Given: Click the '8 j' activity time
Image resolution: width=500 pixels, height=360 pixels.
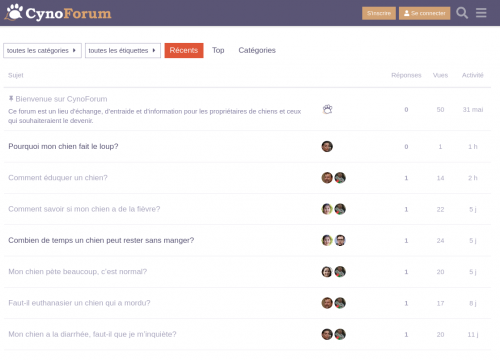Looking at the screenshot, I should (x=473, y=303).
